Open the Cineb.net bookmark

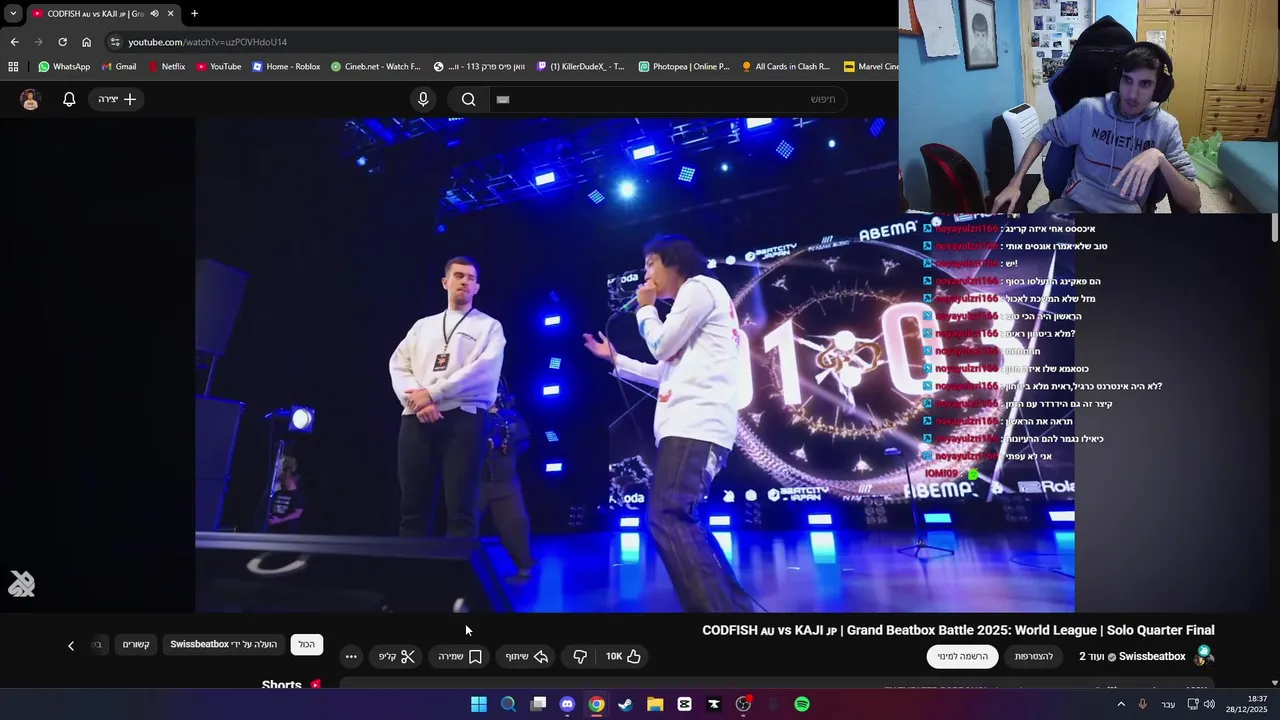tap(375, 67)
